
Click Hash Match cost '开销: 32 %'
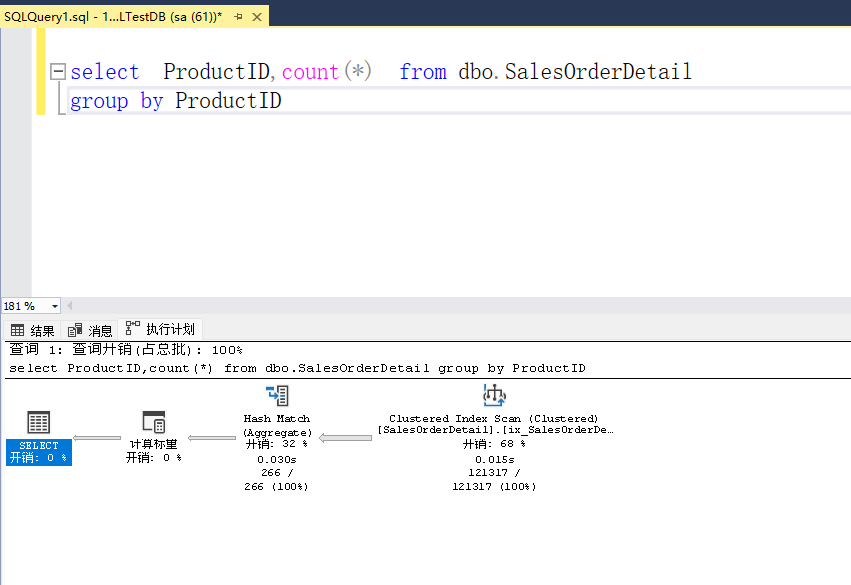click(277, 444)
